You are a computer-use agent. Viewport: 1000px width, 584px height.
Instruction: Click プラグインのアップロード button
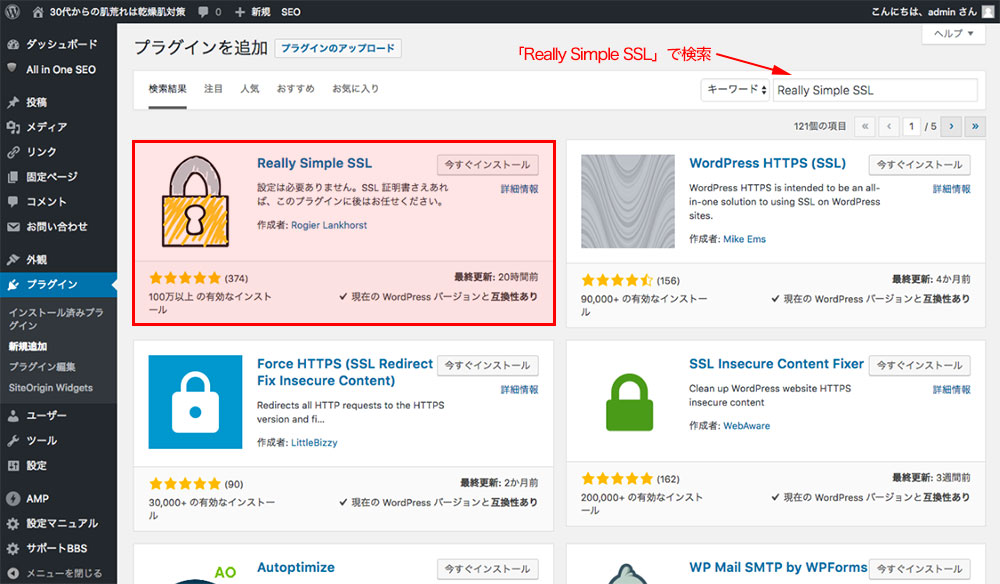(338, 48)
